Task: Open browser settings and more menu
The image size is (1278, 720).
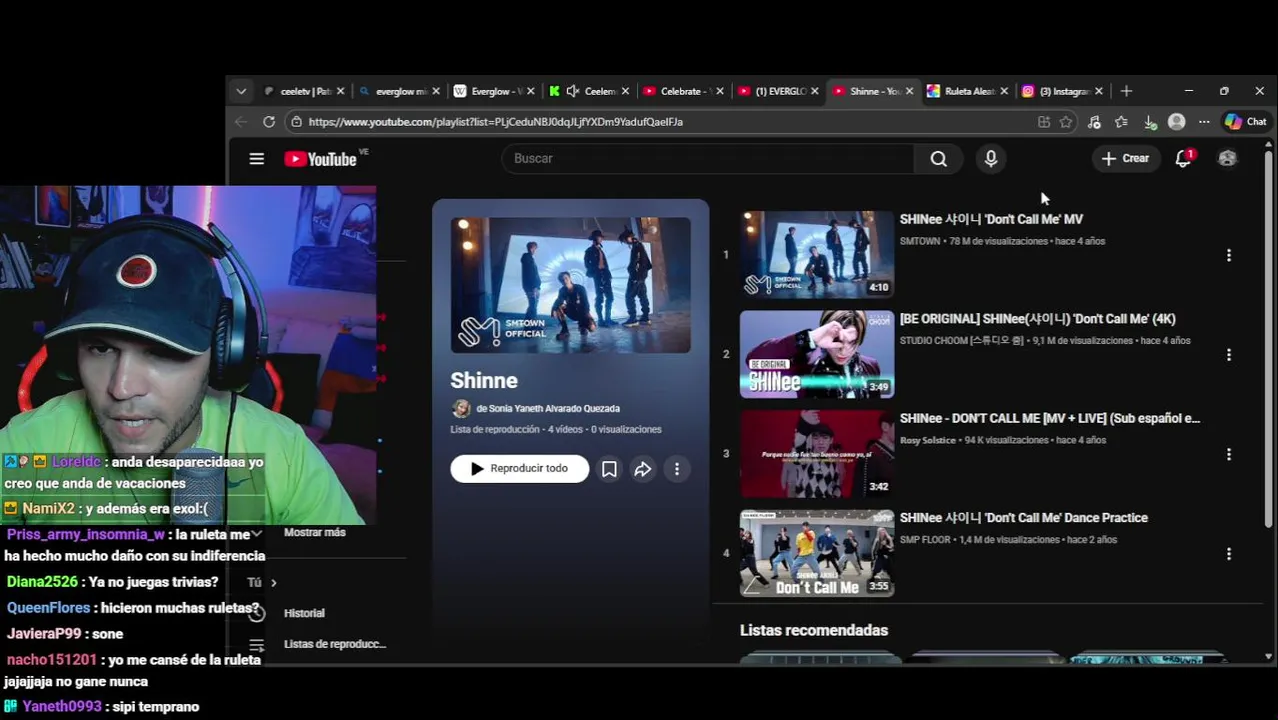Action: (1204, 121)
